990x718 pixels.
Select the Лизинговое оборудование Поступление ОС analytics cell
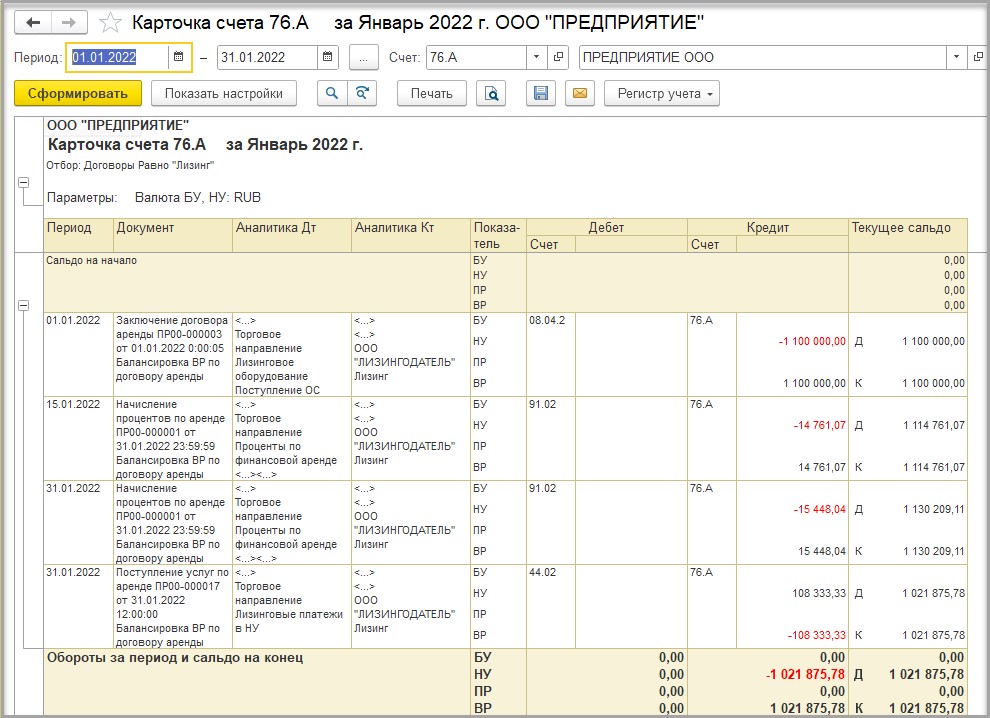point(291,355)
